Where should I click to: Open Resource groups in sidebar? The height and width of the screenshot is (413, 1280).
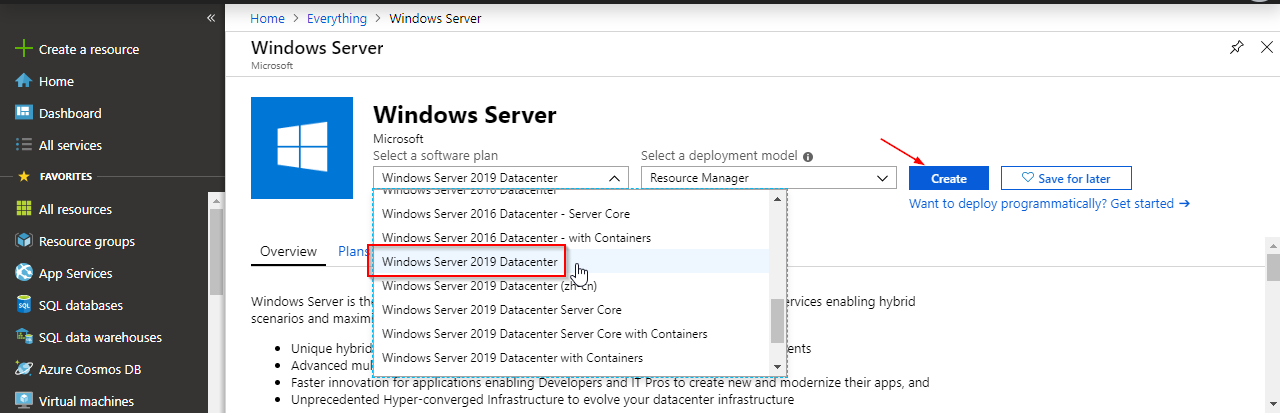coord(87,241)
